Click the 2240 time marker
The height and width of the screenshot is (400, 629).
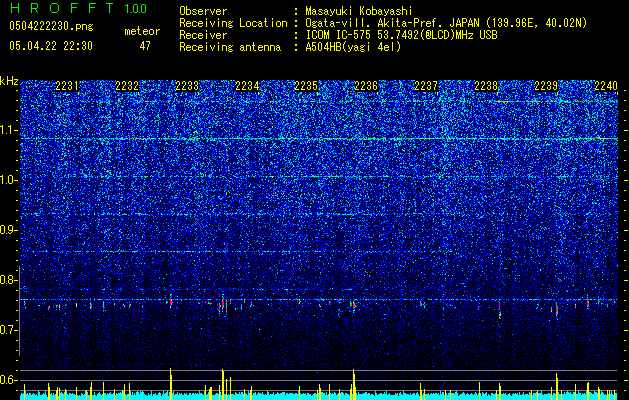coord(606,86)
